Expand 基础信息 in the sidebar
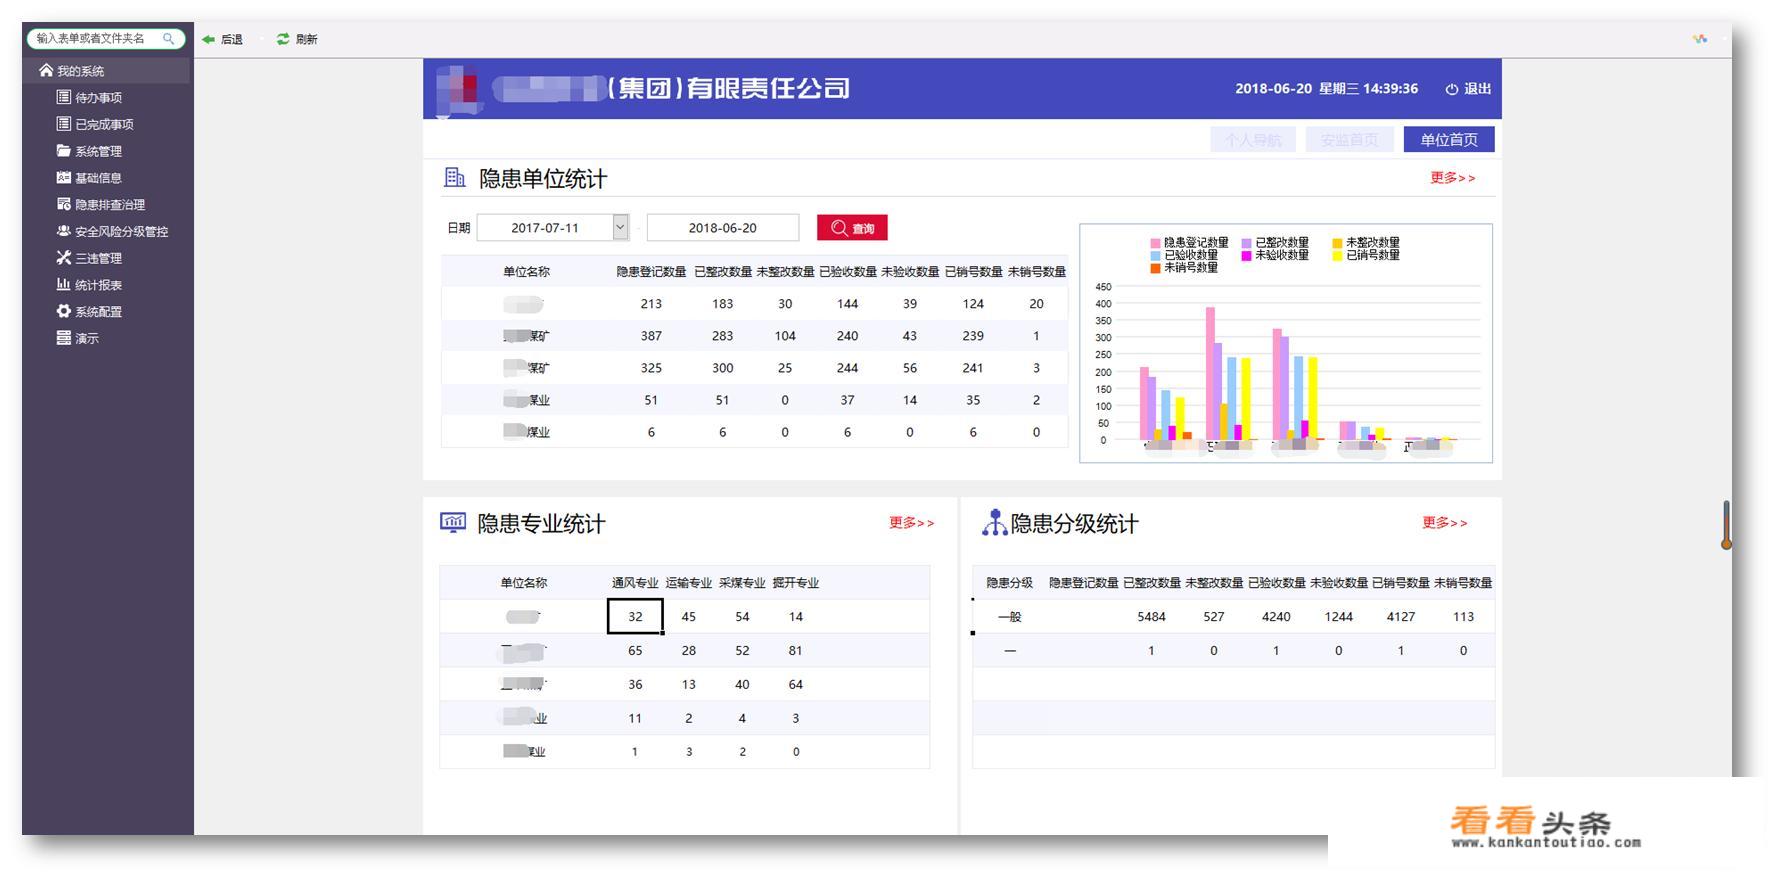 click(x=99, y=178)
